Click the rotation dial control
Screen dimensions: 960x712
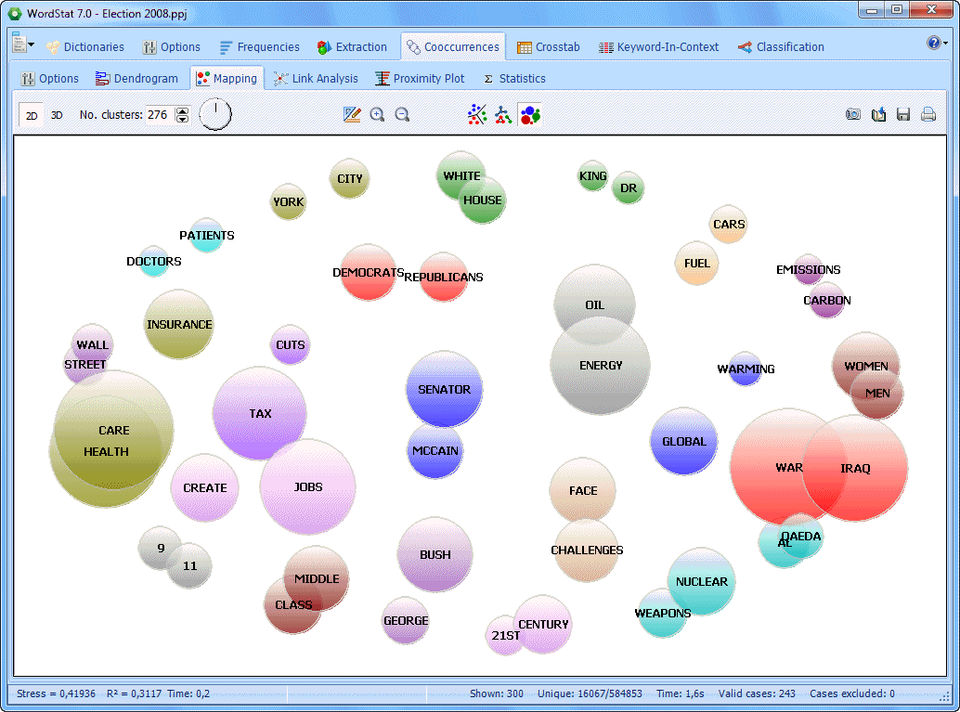[x=216, y=114]
